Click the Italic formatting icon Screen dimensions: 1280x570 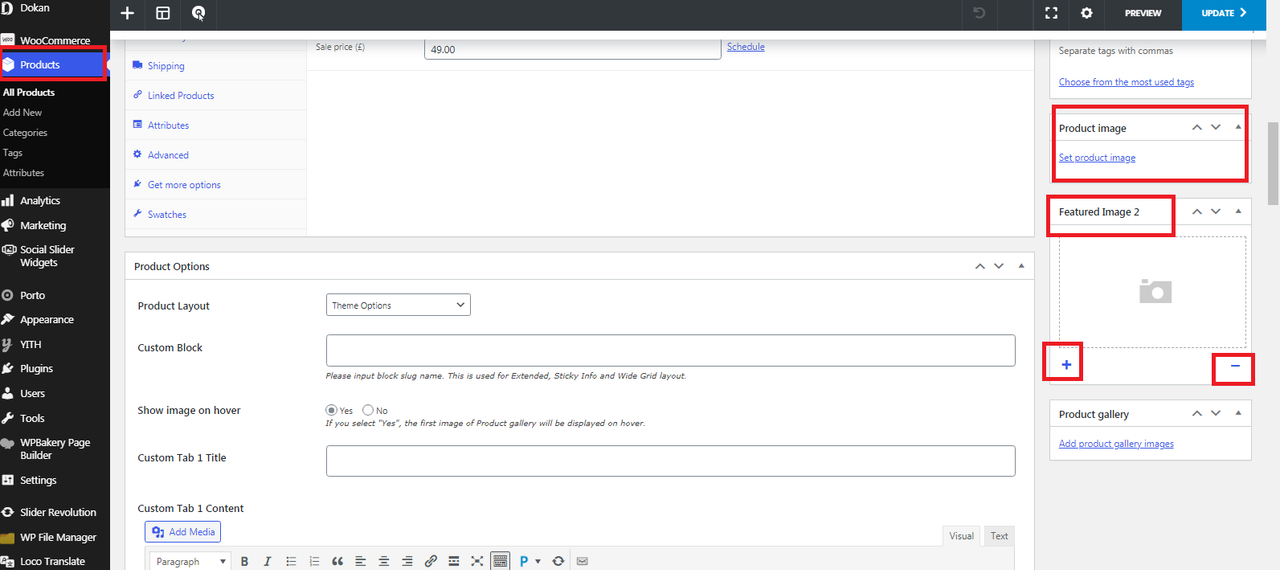tap(267, 561)
